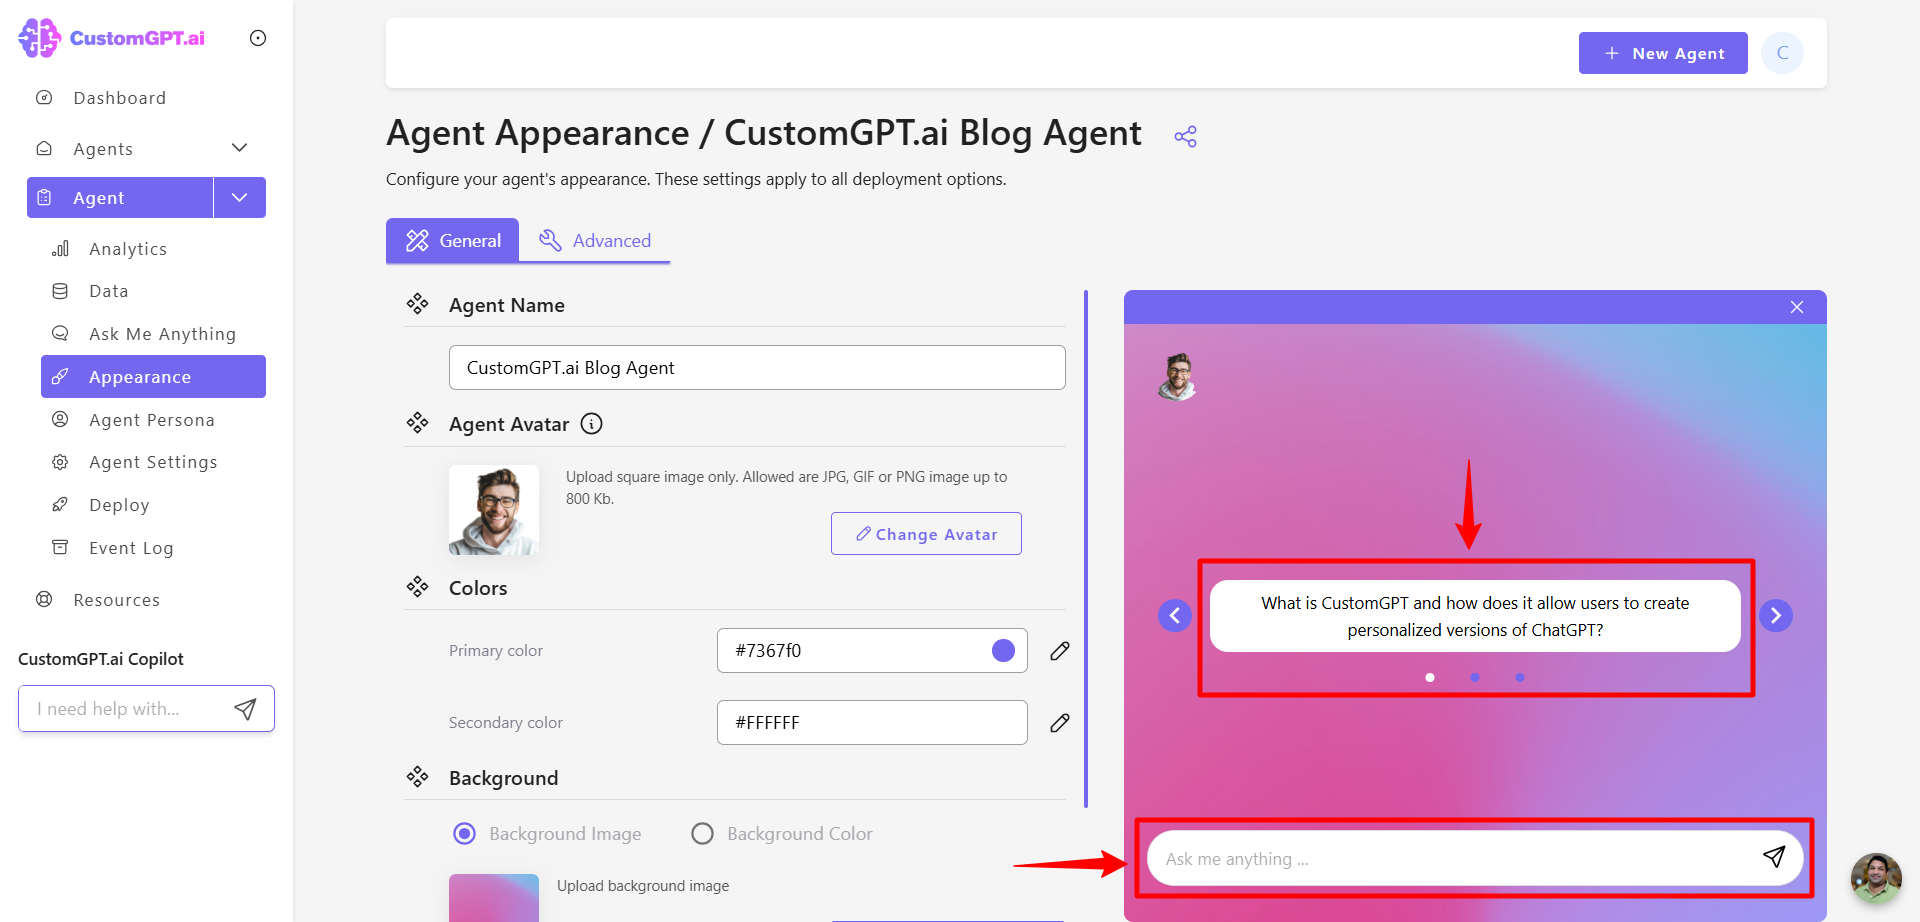Select the third carousel dot
This screenshot has width=1920, height=922.
coord(1520,677)
